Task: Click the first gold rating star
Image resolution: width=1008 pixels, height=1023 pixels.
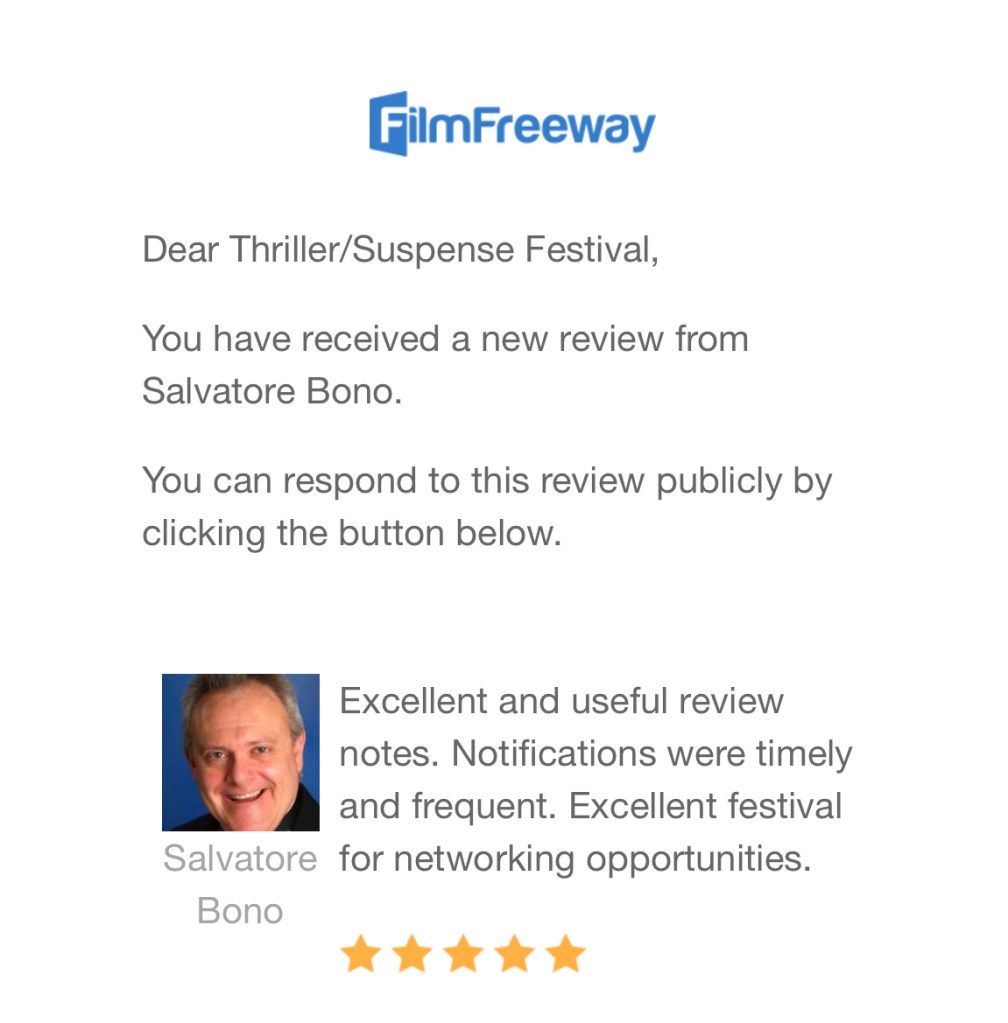Action: coord(360,954)
